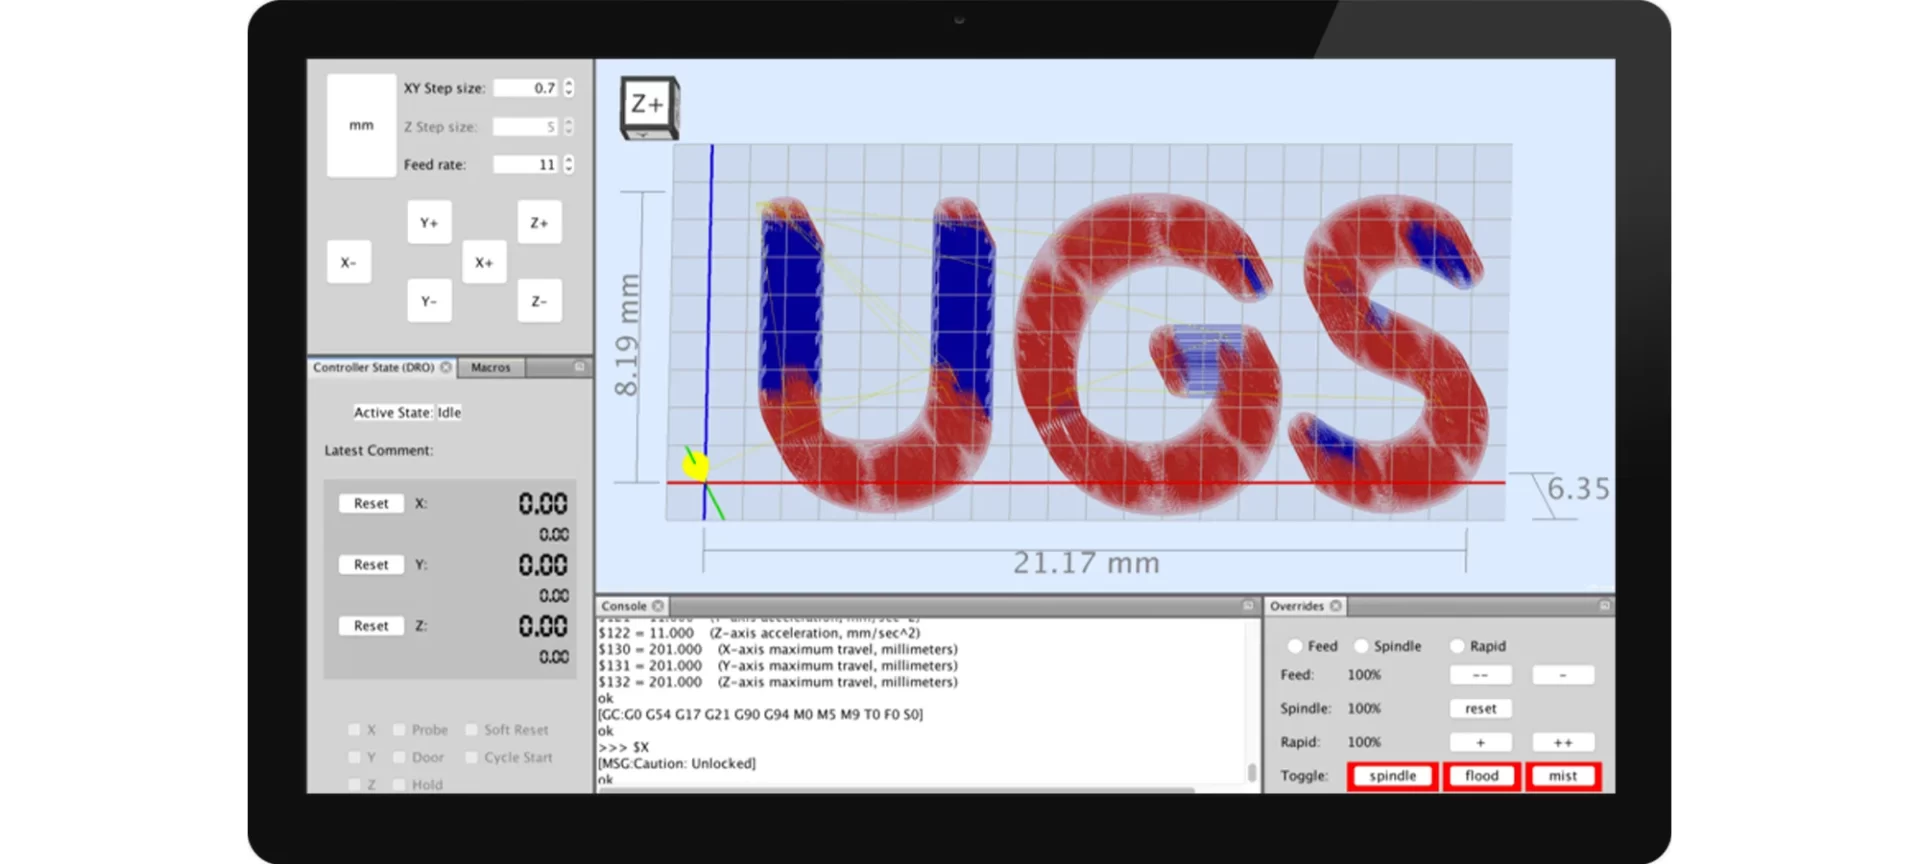Click the override reset button
Viewport: 1920px width, 864px height.
click(x=1481, y=708)
